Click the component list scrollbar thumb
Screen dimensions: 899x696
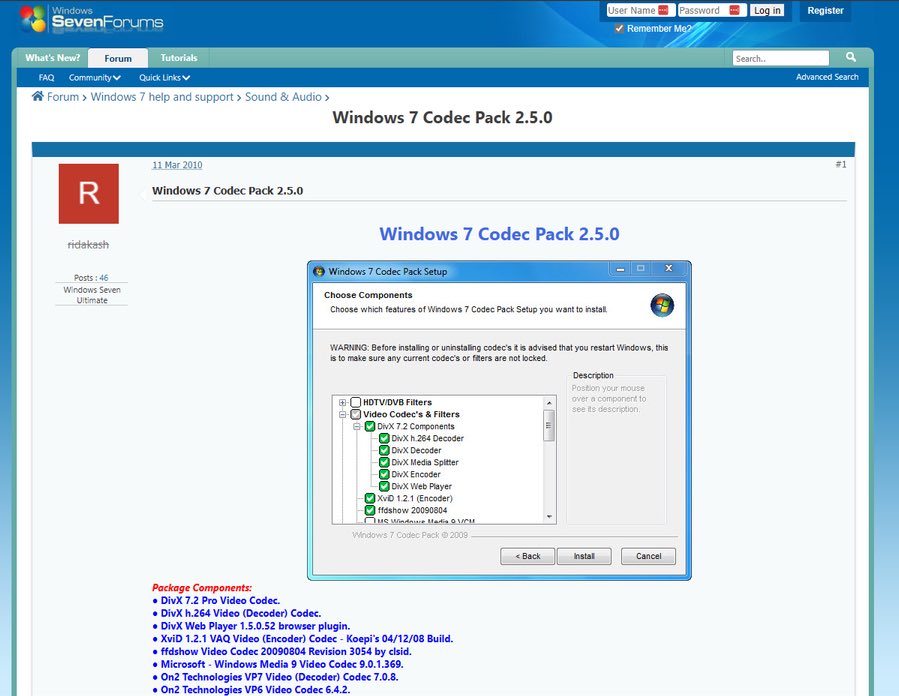pos(549,425)
